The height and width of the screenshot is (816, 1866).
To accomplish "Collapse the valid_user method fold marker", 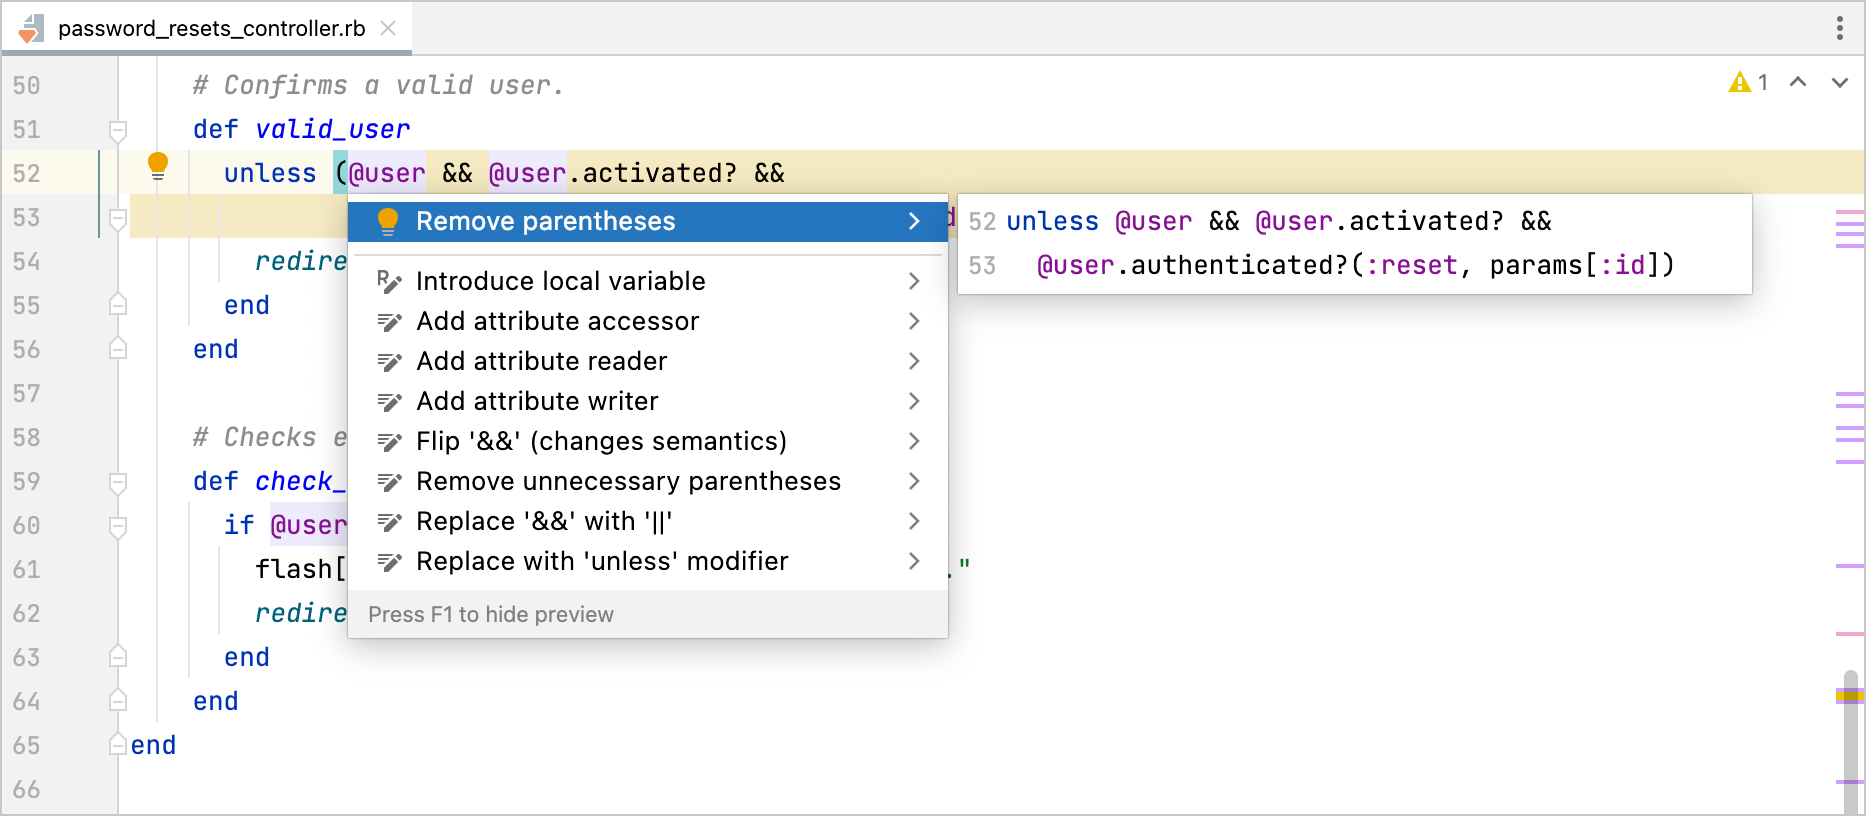I will coord(118,130).
